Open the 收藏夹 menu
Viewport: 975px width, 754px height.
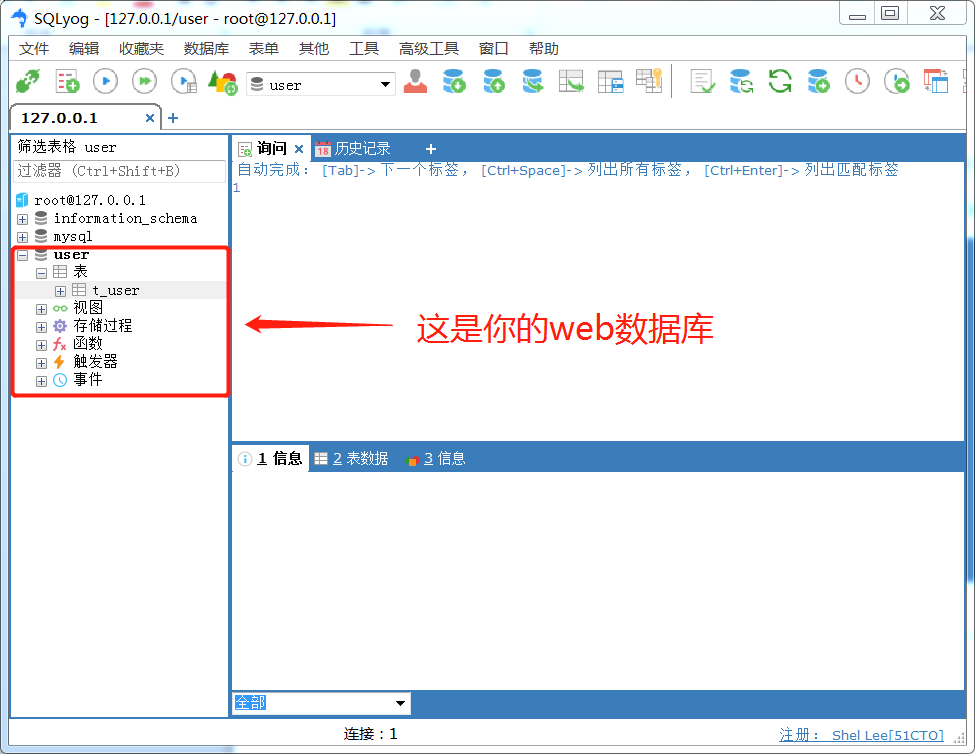tap(142, 48)
